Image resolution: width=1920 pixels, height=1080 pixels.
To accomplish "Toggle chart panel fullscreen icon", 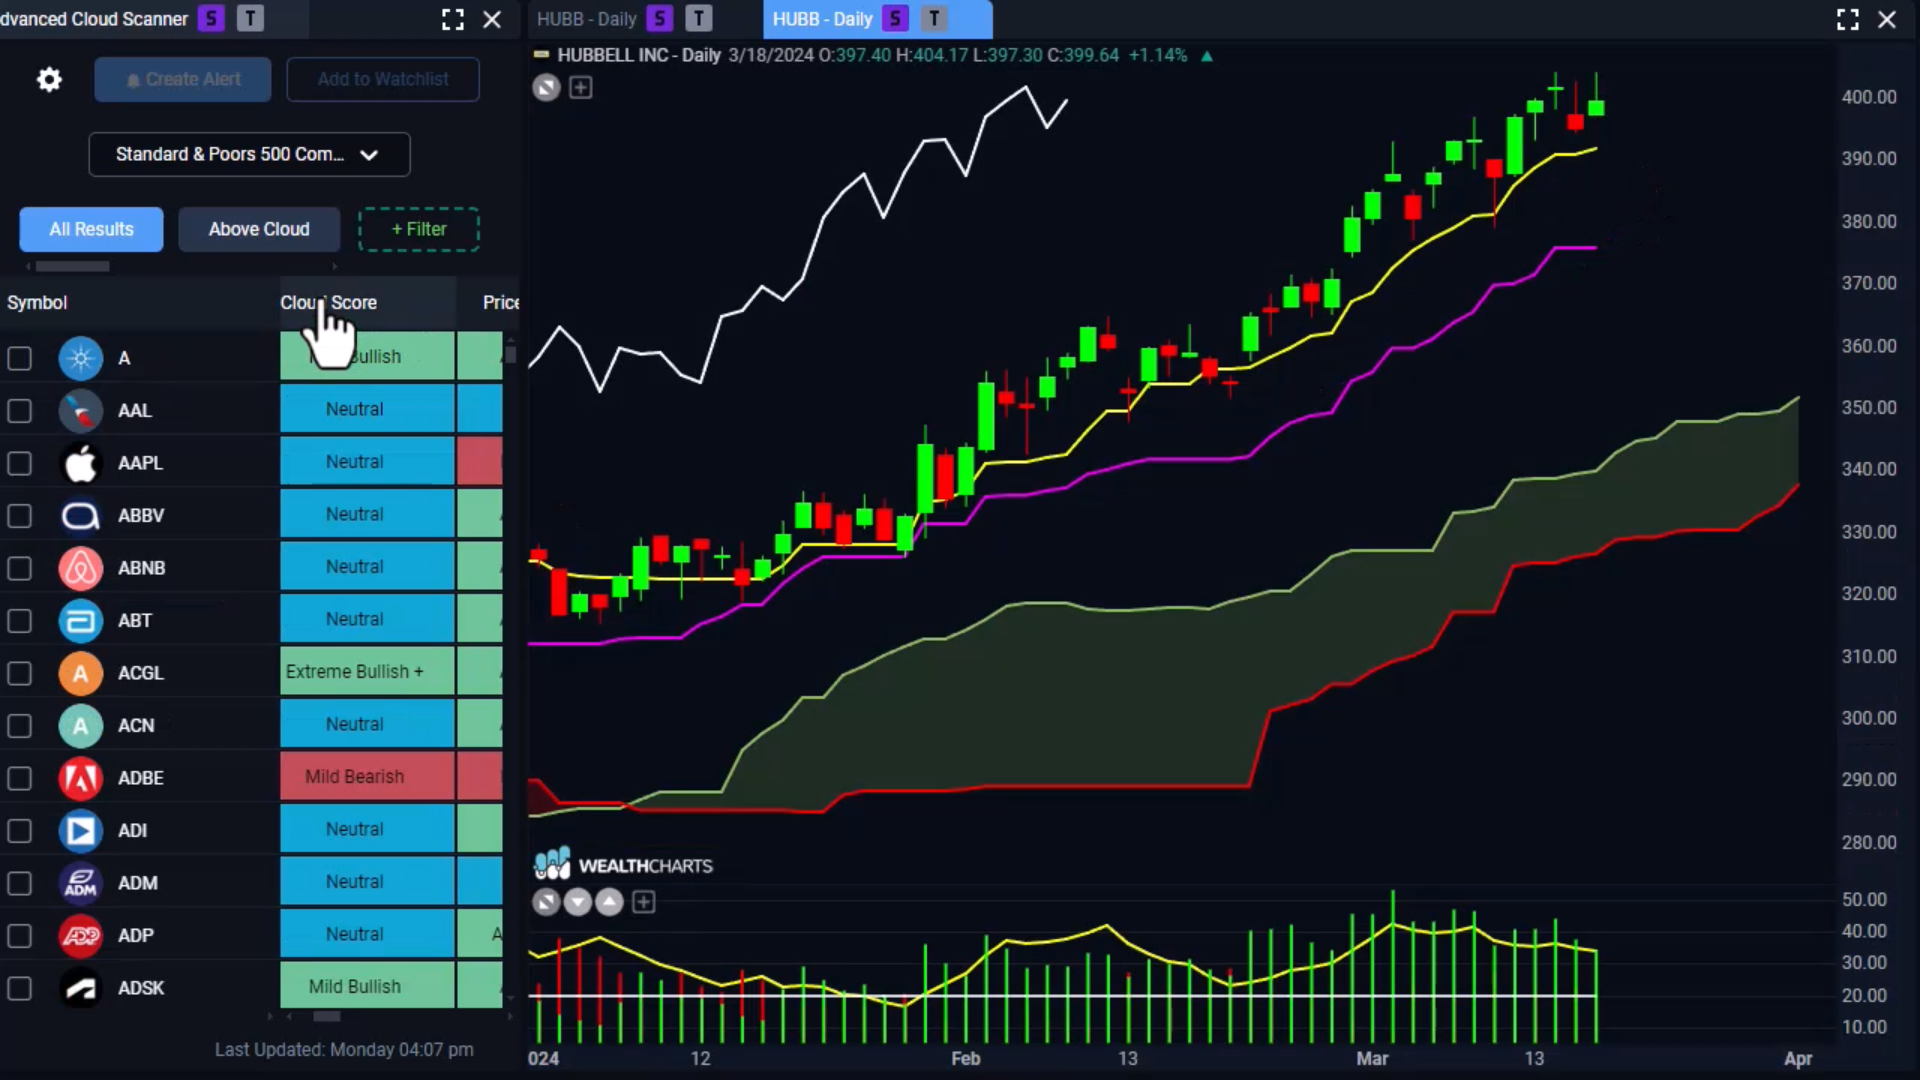I will 1848,19.
